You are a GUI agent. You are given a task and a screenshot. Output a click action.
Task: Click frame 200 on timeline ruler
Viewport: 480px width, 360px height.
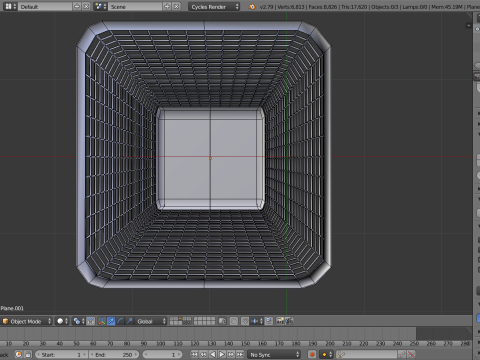click(x=330, y=343)
